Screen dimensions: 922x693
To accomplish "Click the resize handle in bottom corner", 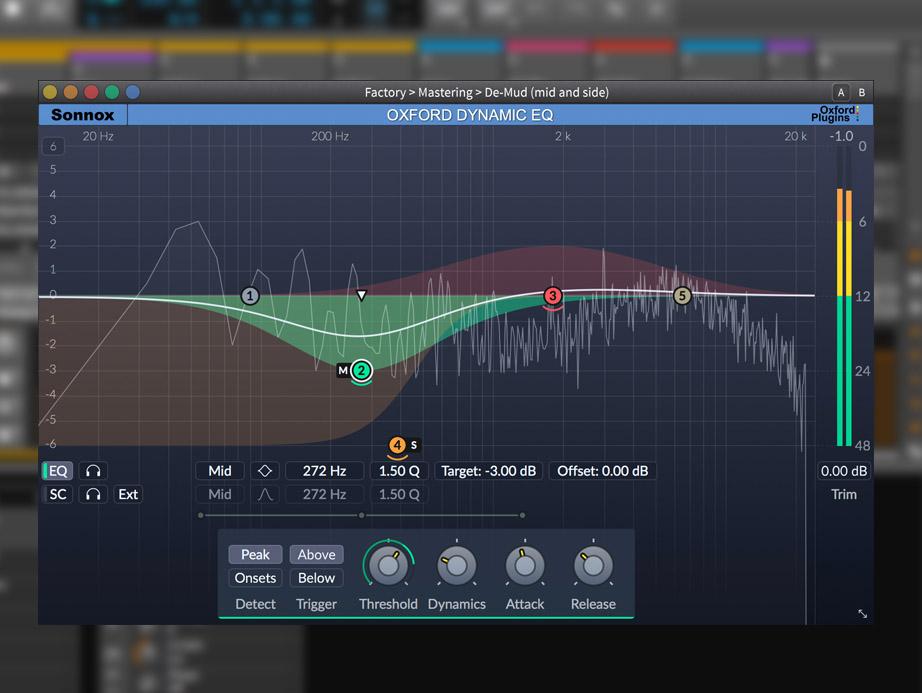I will coord(862,614).
